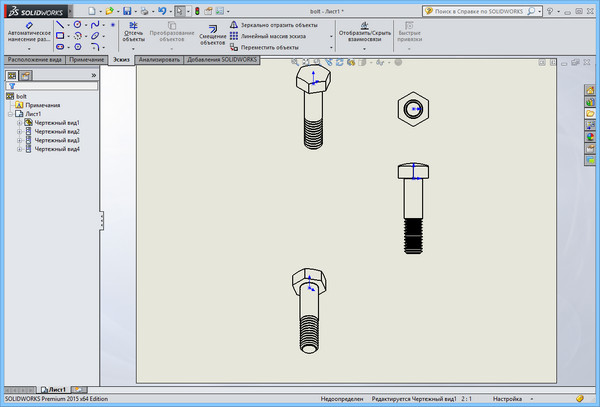Select the Line sketch tool
The width and height of the screenshot is (600, 407).
pyautogui.click(x=61, y=24)
